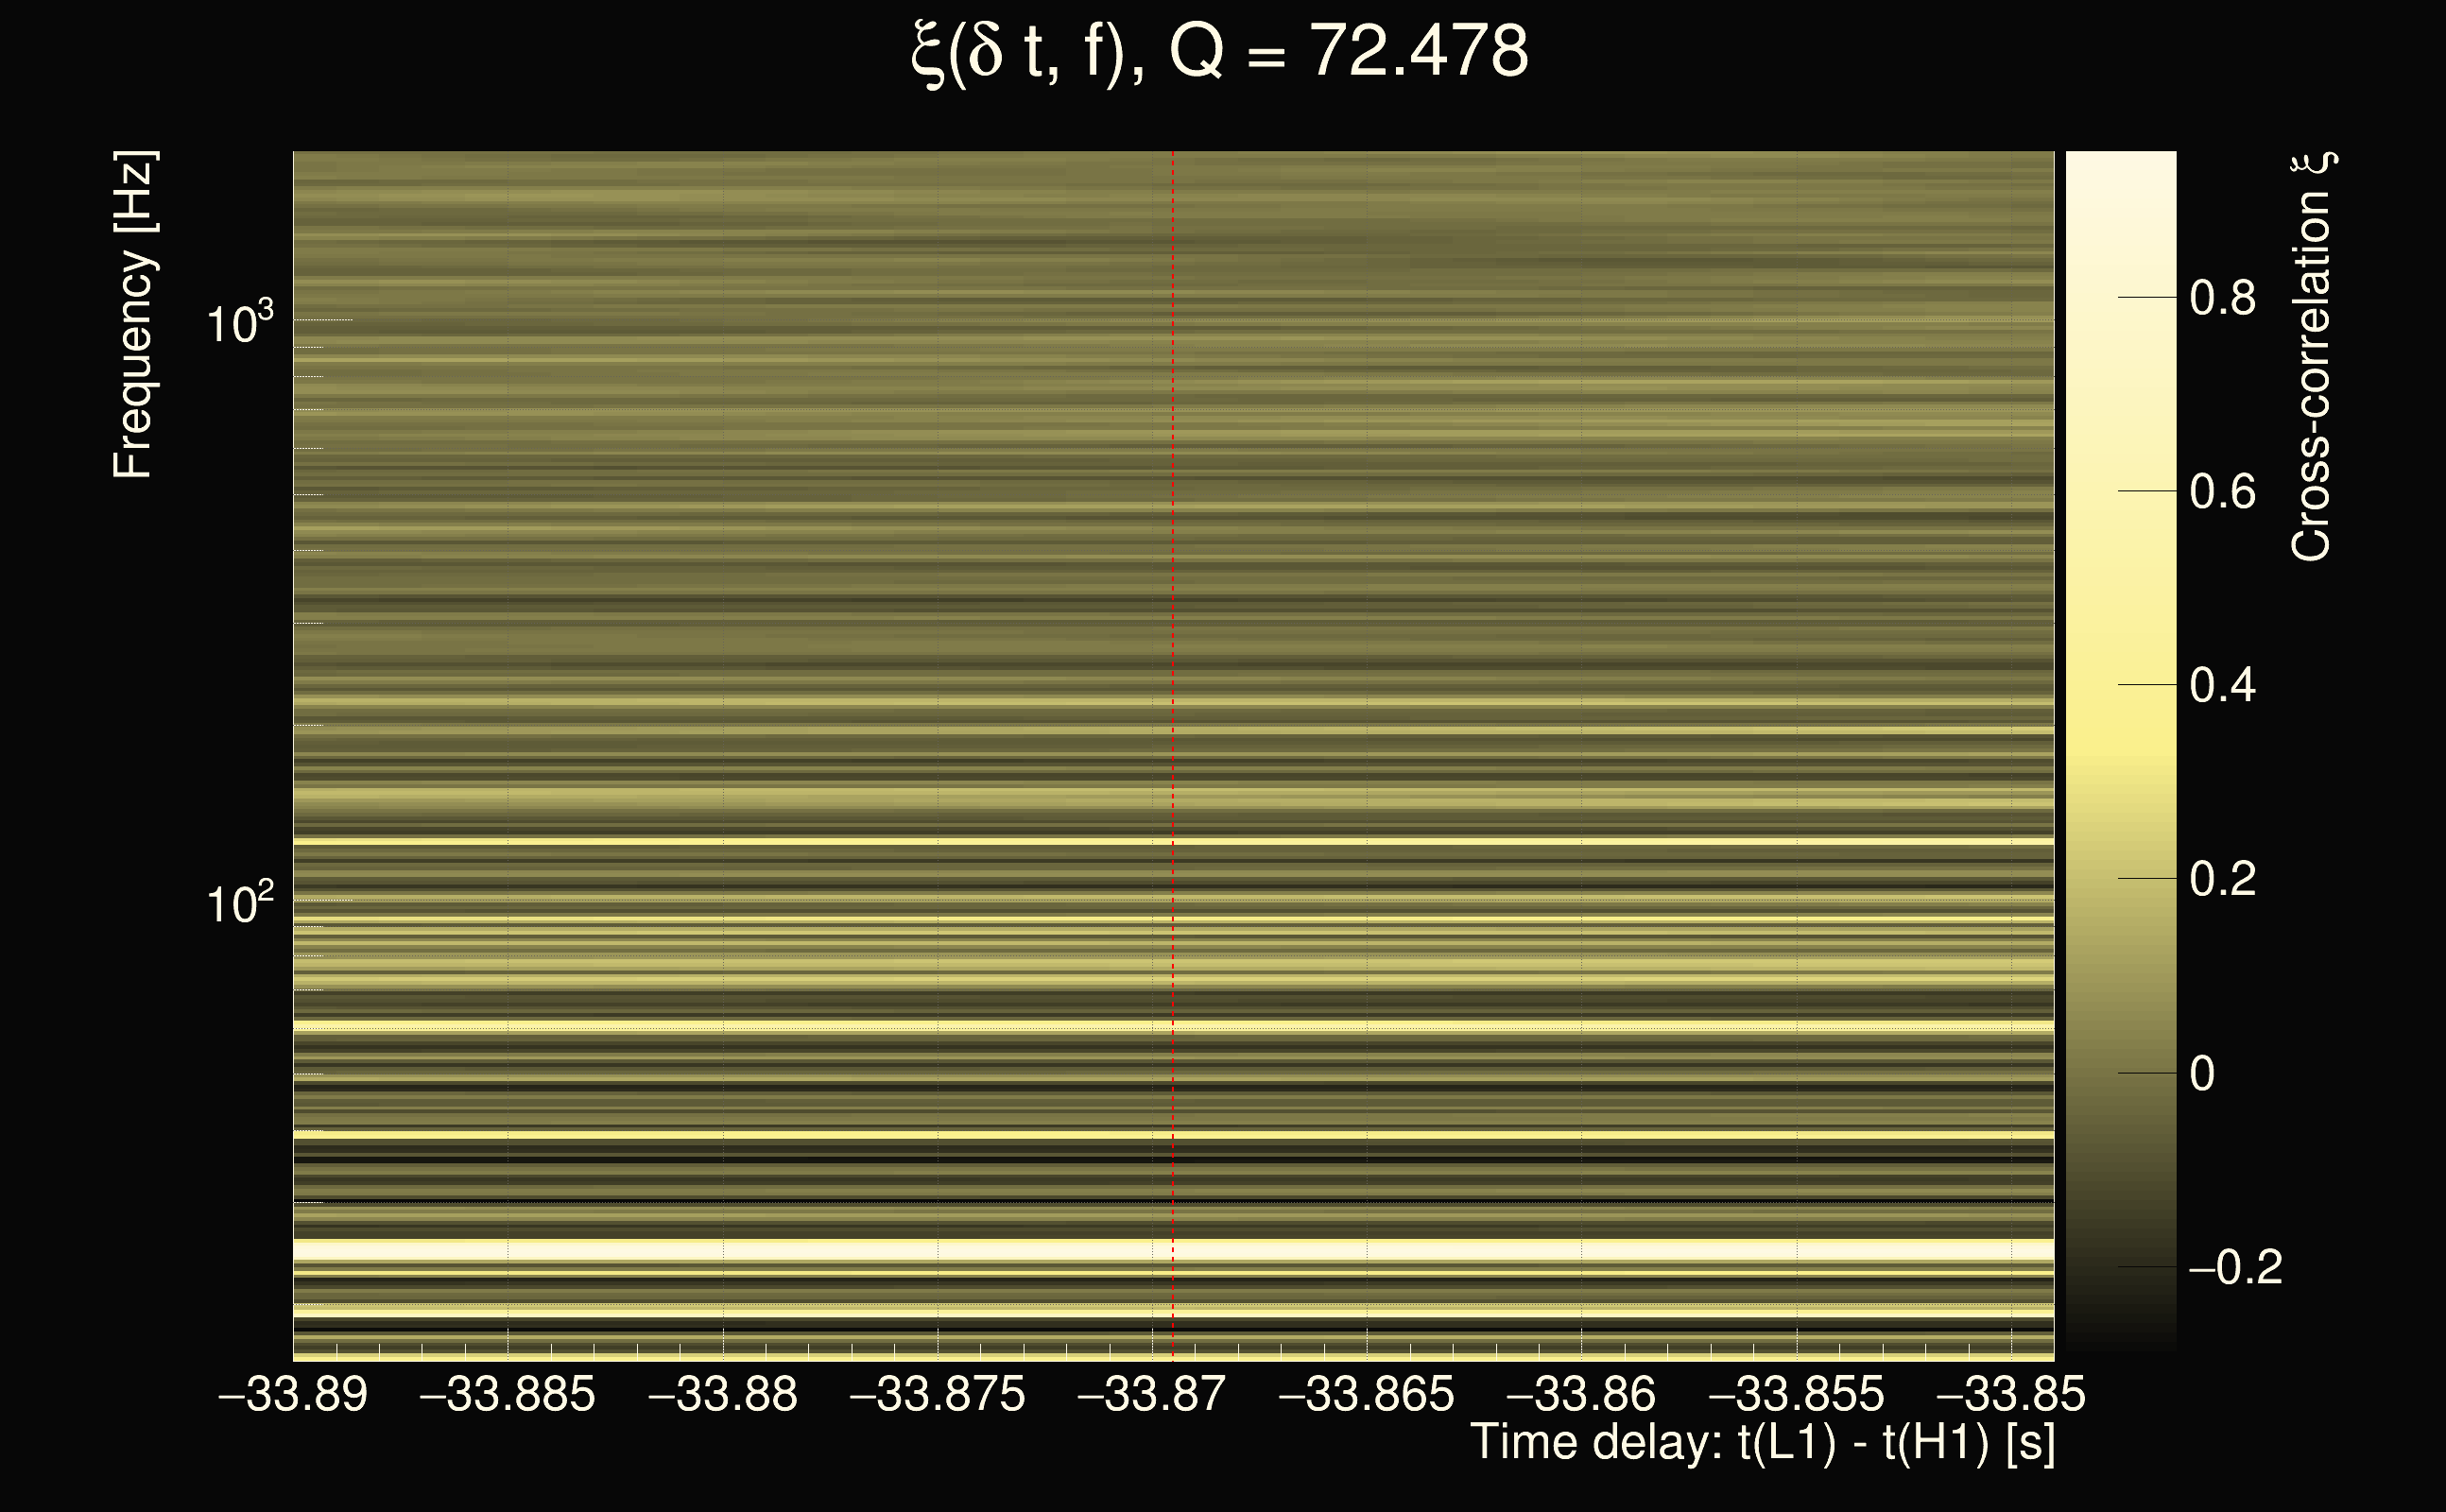Click the 10³ frequency axis tick label
The width and height of the screenshot is (2446, 1512).
coord(240,324)
